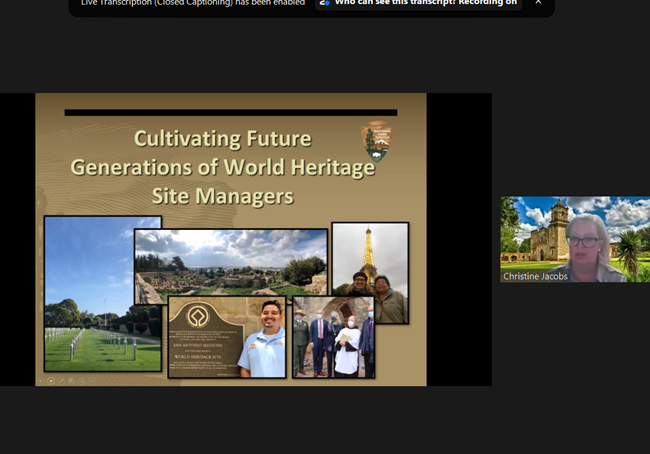Screen dimensions: 650x454
Task: Click the Eiffel Tower selfie photo
Action: (370, 272)
